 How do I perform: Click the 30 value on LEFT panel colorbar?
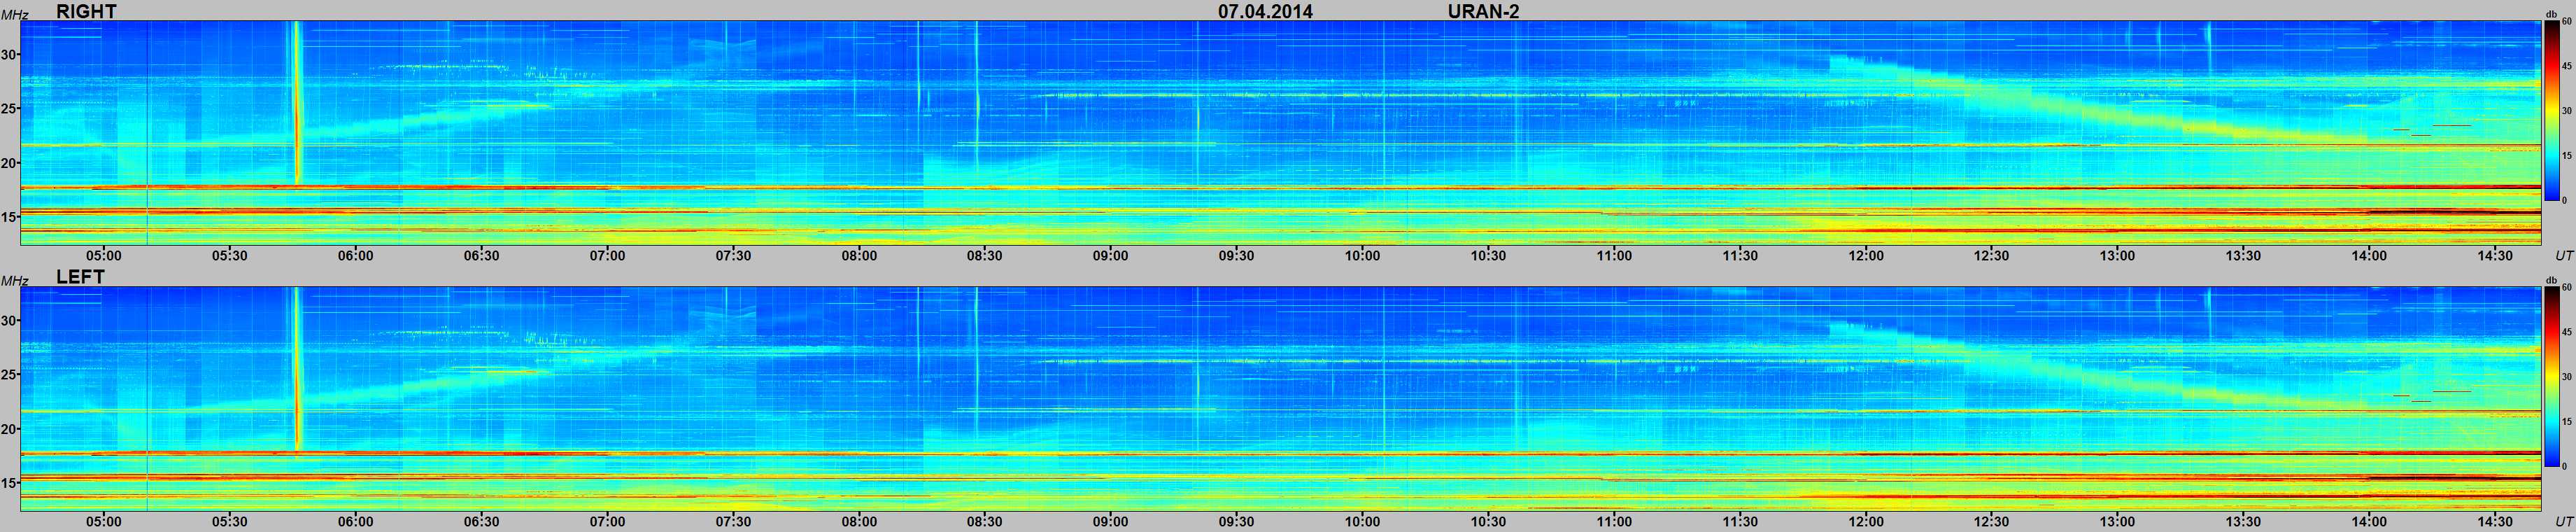pyautogui.click(x=2566, y=377)
